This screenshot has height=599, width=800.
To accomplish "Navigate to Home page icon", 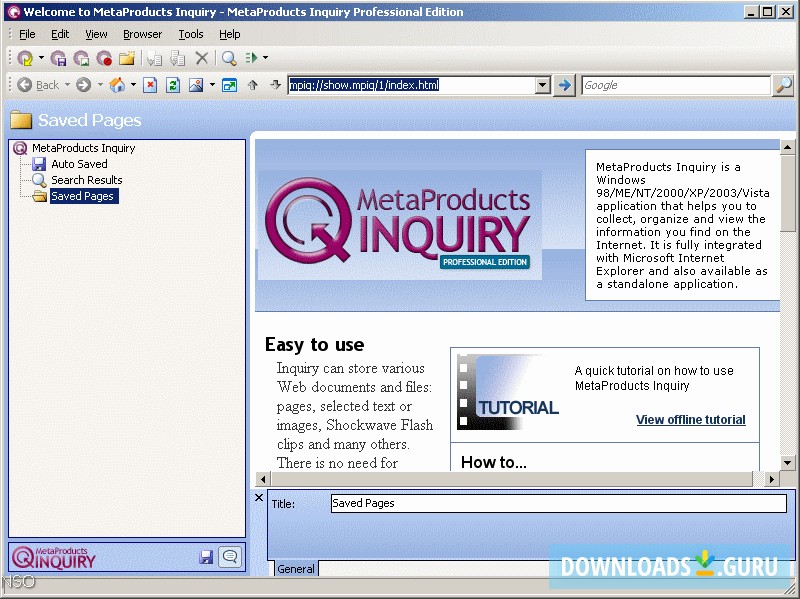I will point(117,85).
